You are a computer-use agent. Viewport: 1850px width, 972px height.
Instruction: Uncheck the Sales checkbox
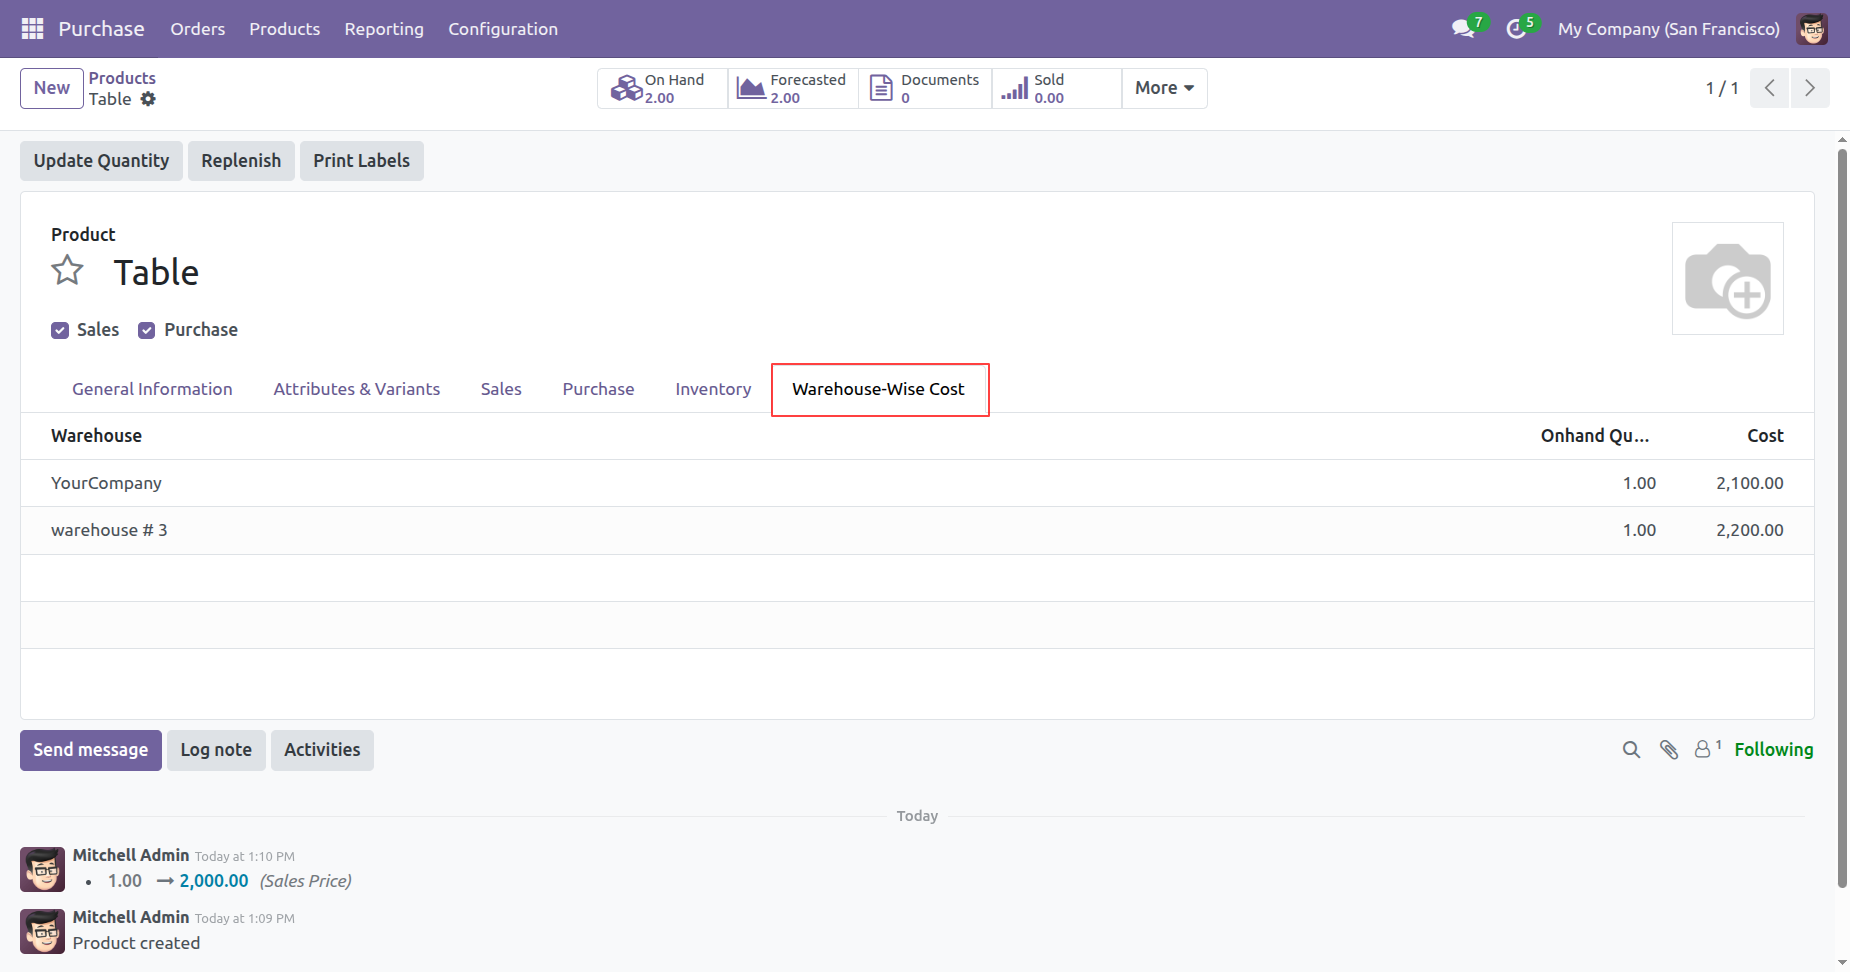tap(60, 330)
